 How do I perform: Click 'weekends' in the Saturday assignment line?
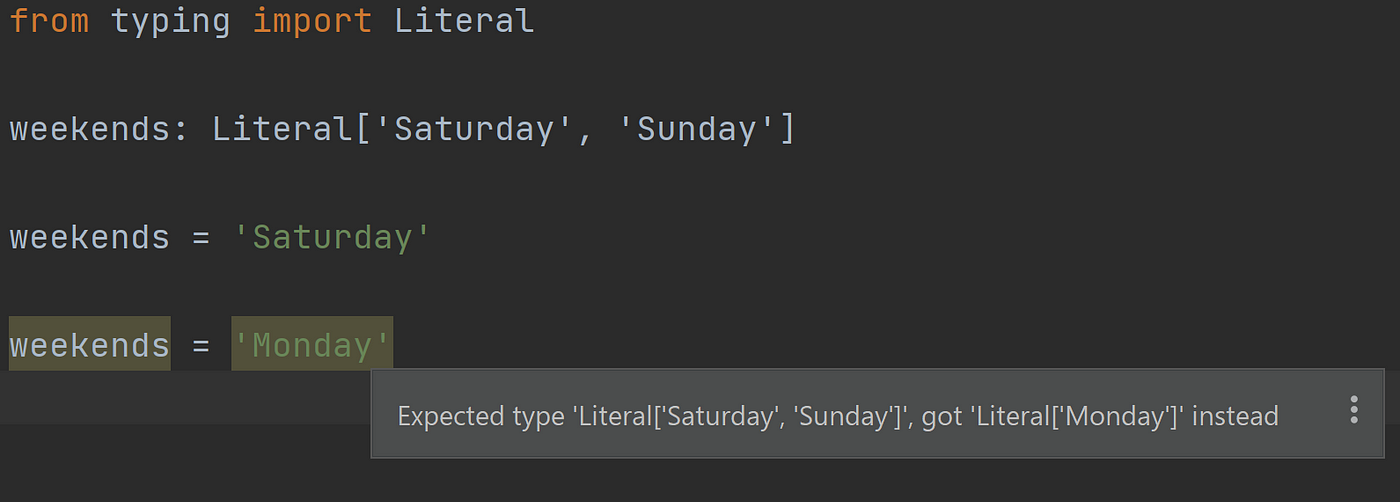point(89,237)
